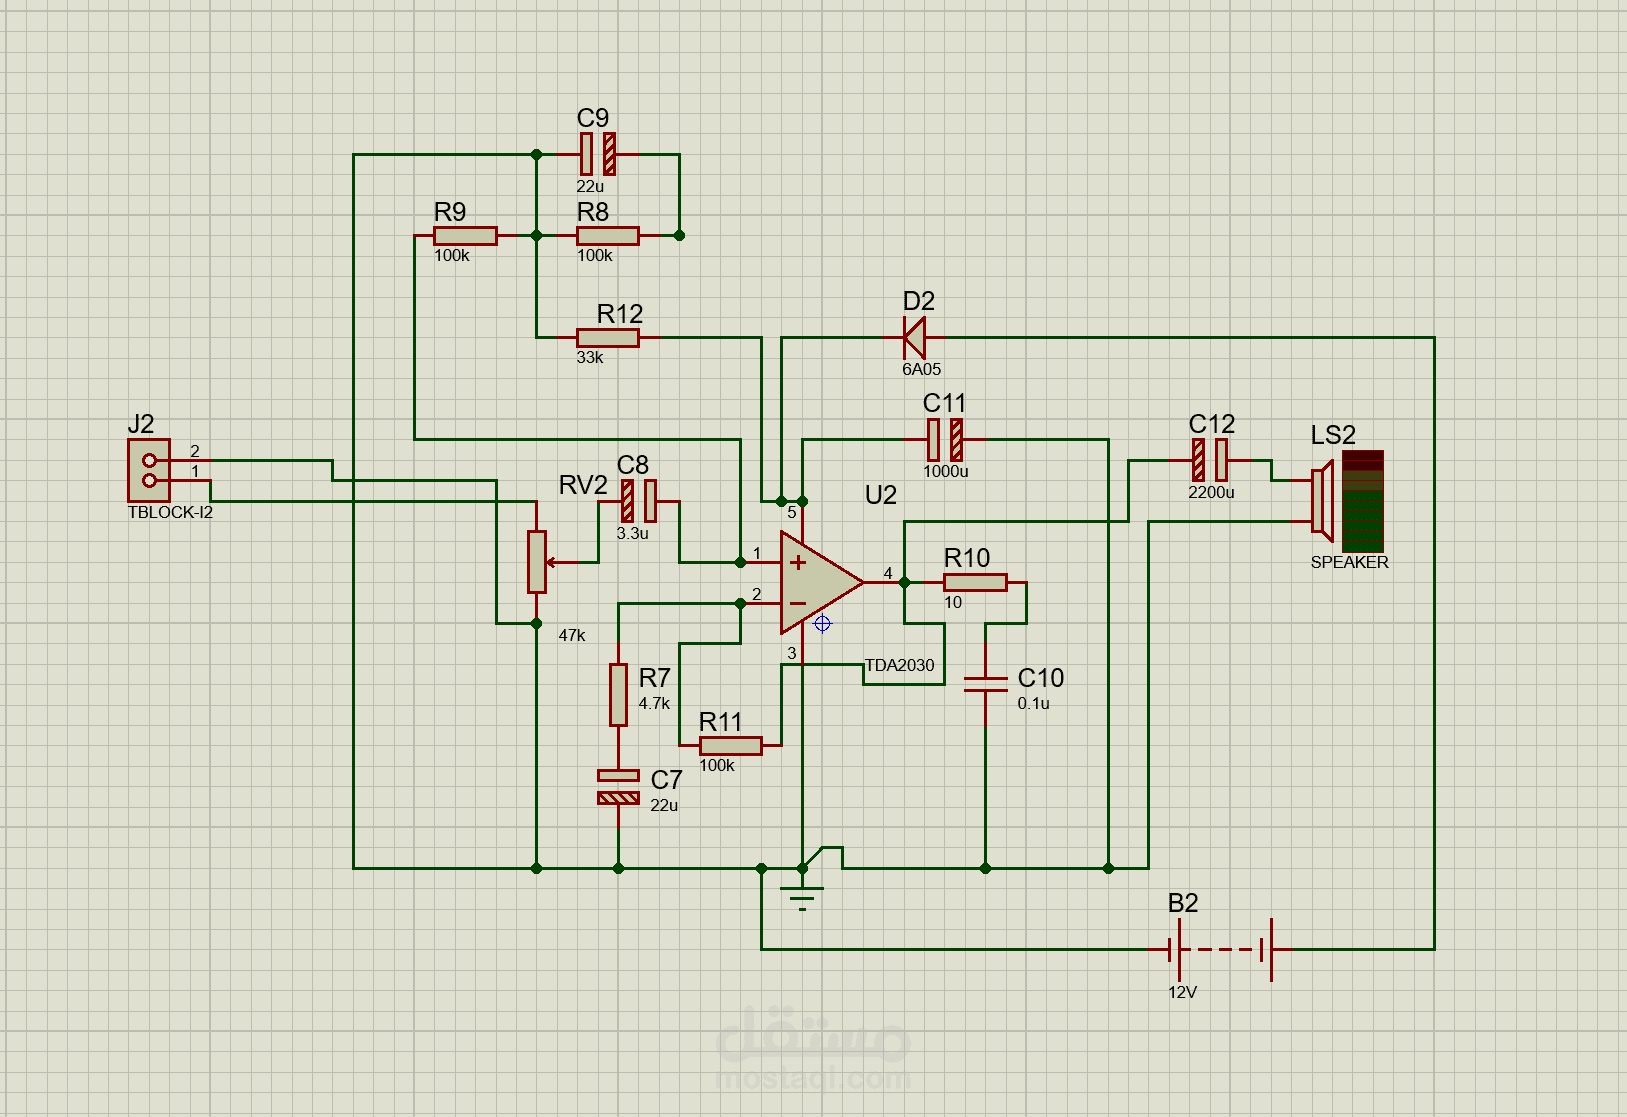
Task: Click the C12 reference label
Action: click(x=1212, y=424)
